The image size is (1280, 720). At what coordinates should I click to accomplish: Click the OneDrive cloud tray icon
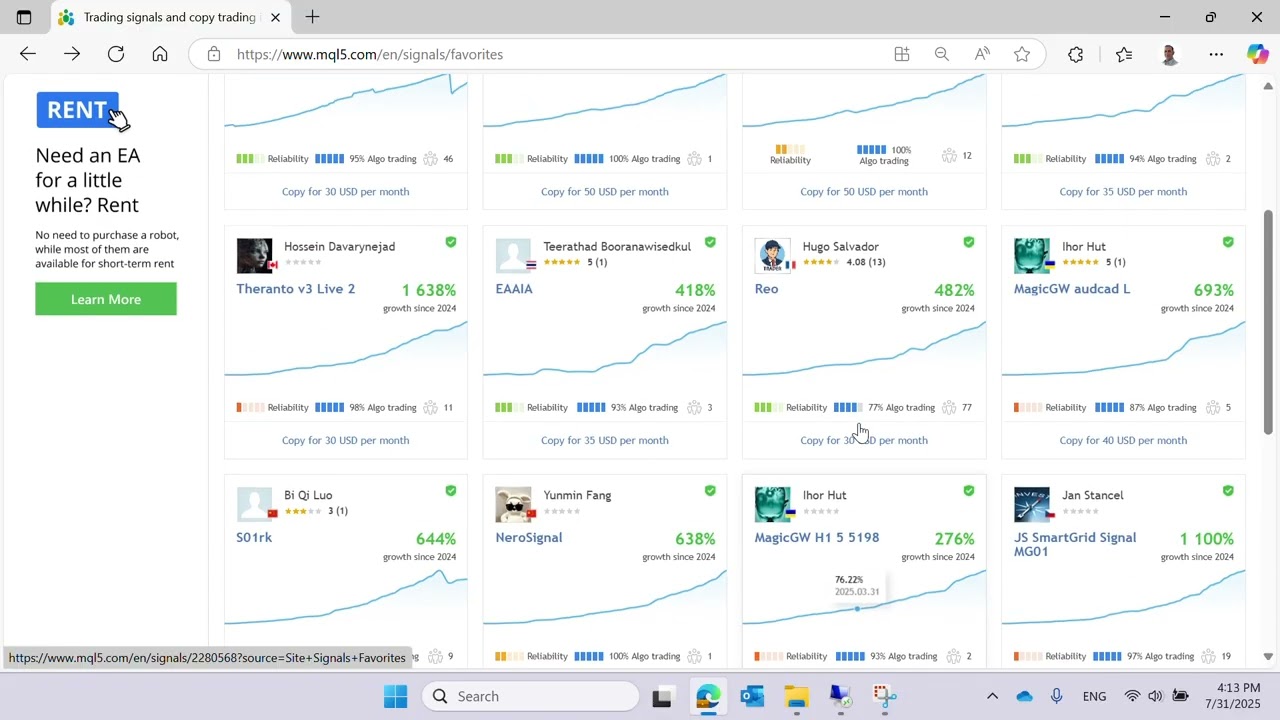pos(1024,696)
